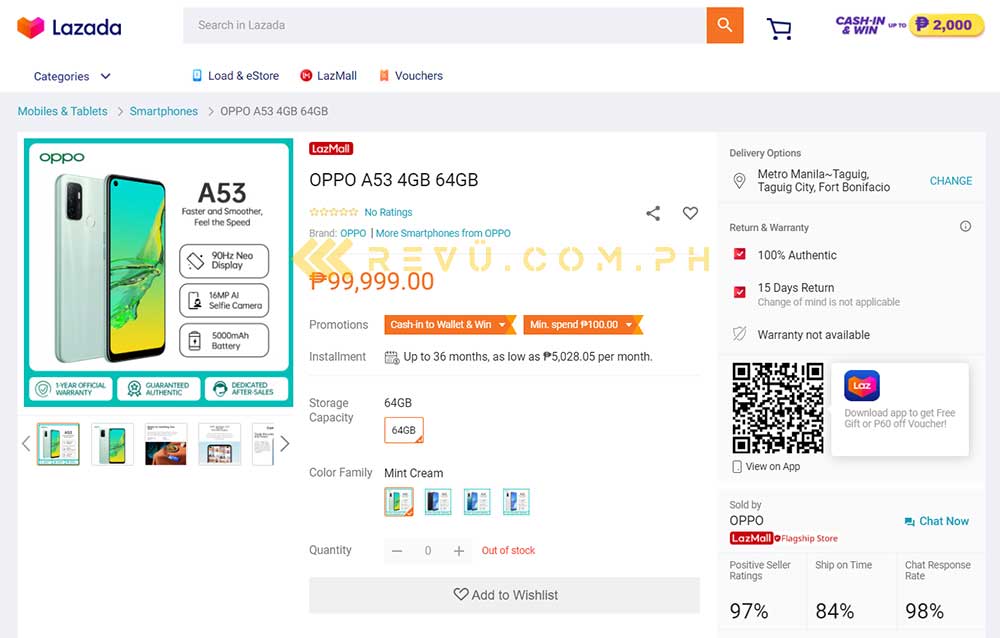Click the Add to Wishlist button

point(504,595)
